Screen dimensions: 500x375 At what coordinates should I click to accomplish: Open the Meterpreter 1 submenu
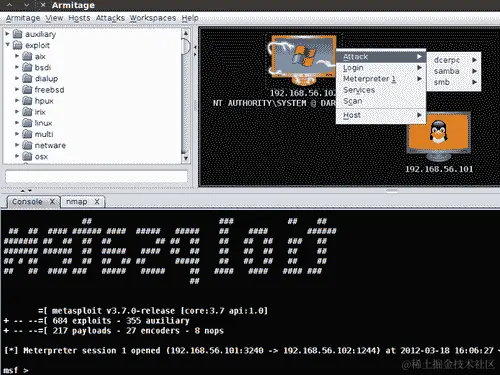coord(381,79)
